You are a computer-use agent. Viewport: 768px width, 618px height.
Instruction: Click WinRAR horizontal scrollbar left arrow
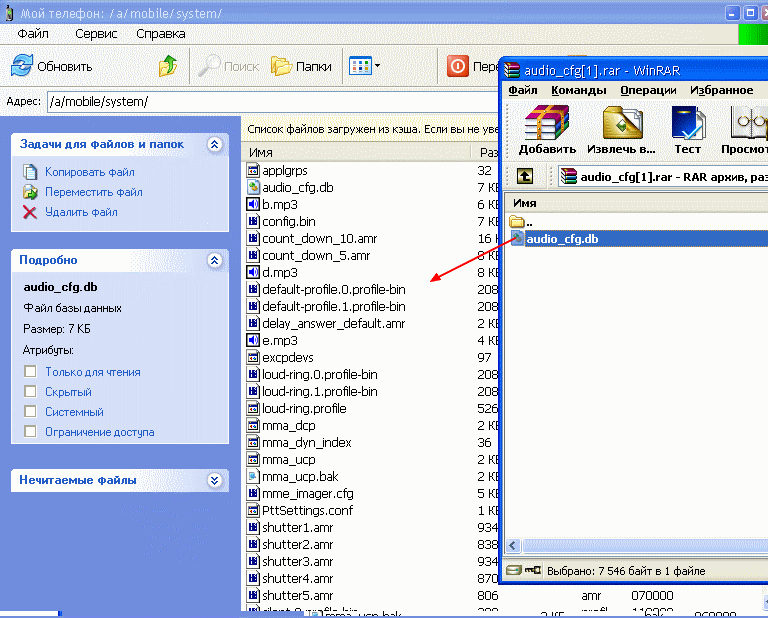point(513,546)
